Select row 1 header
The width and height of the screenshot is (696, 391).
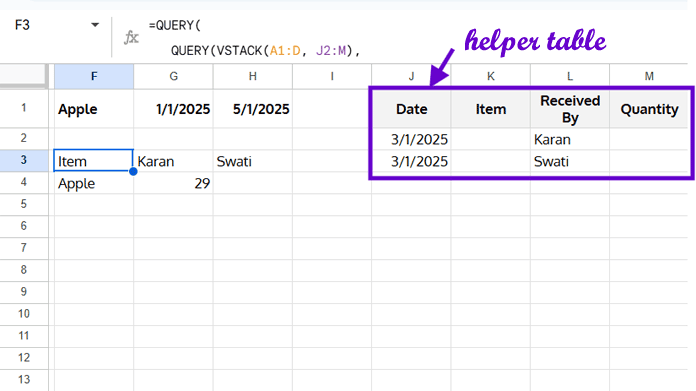[x=24, y=108]
